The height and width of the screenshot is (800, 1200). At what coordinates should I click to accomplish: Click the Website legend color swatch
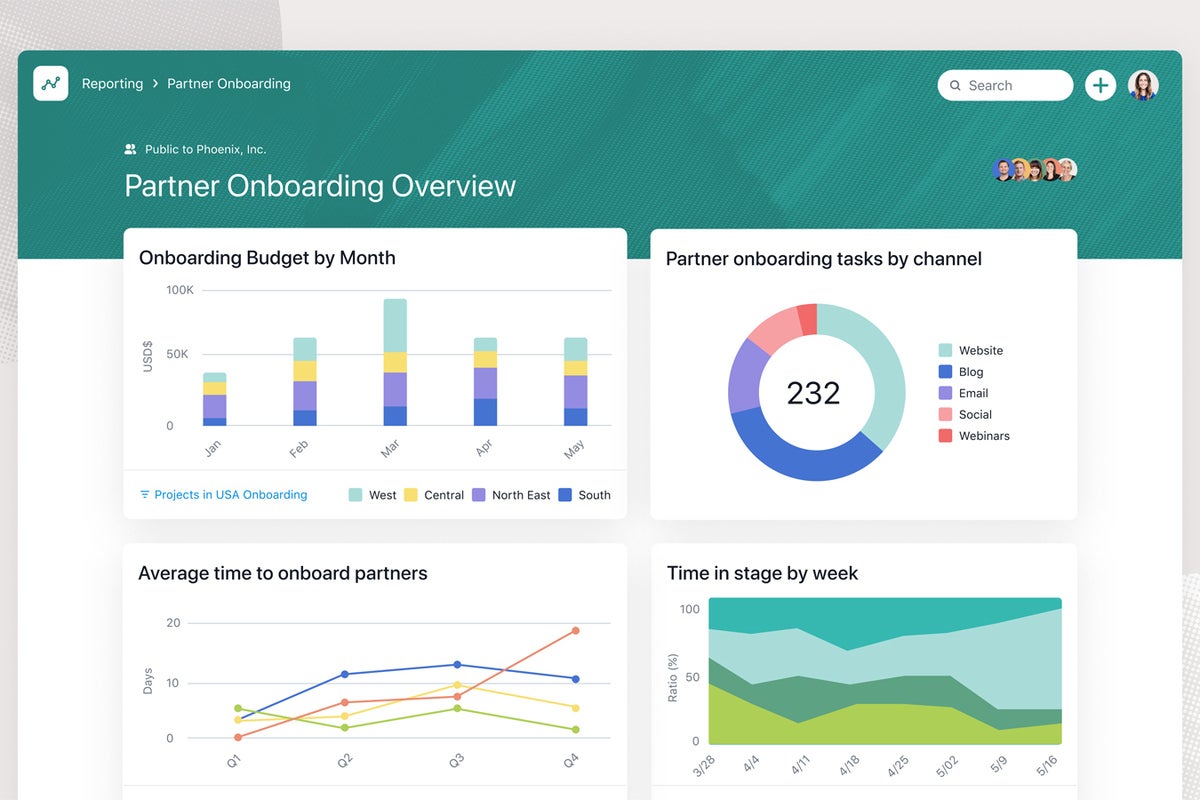coord(945,350)
